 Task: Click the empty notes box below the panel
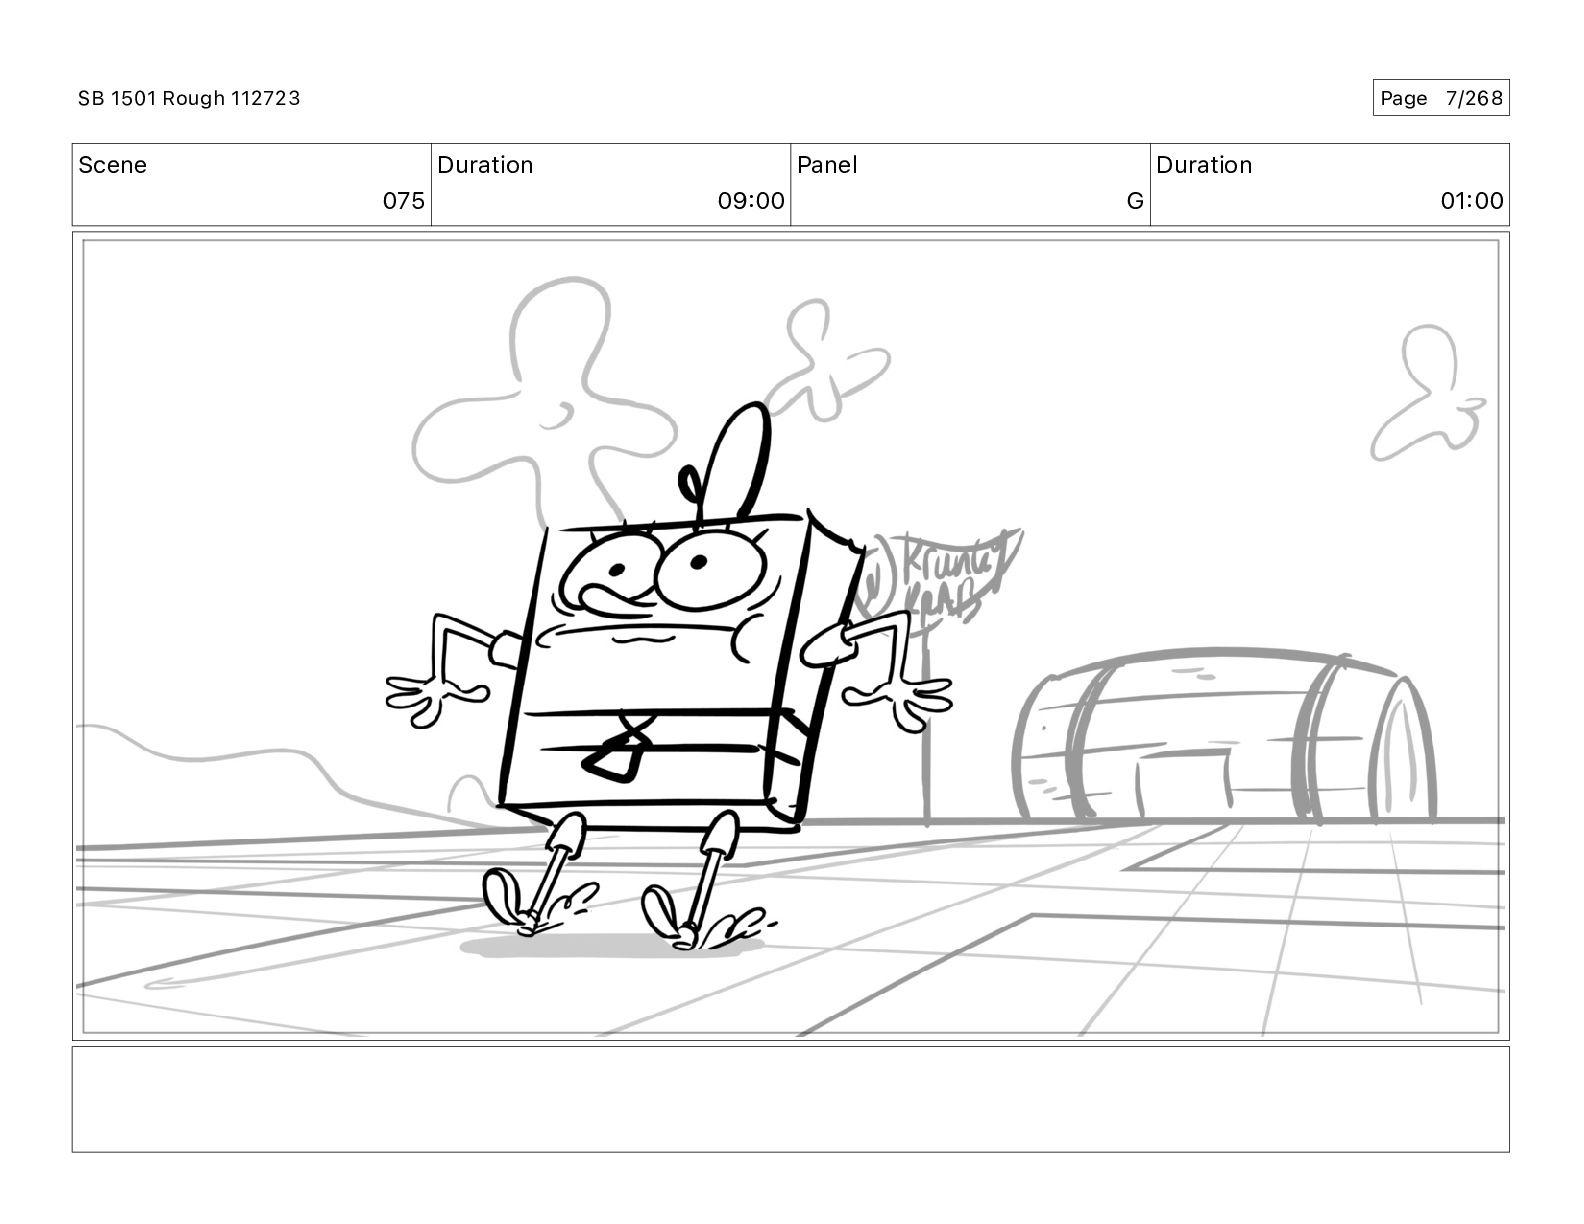pos(790,1099)
